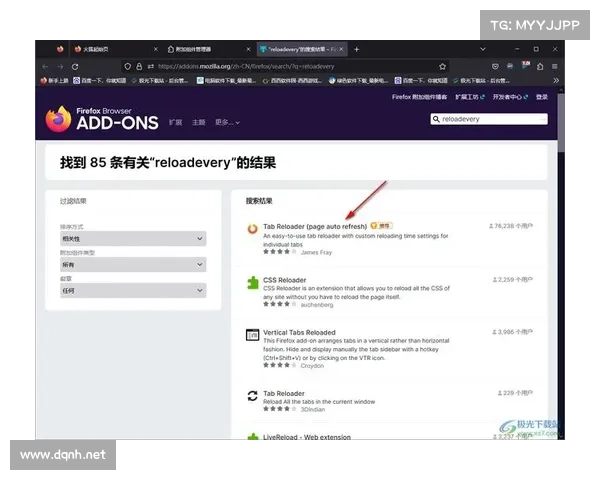Click the URL address bar
Screen dimensions: 600x480
click(x=285, y=67)
